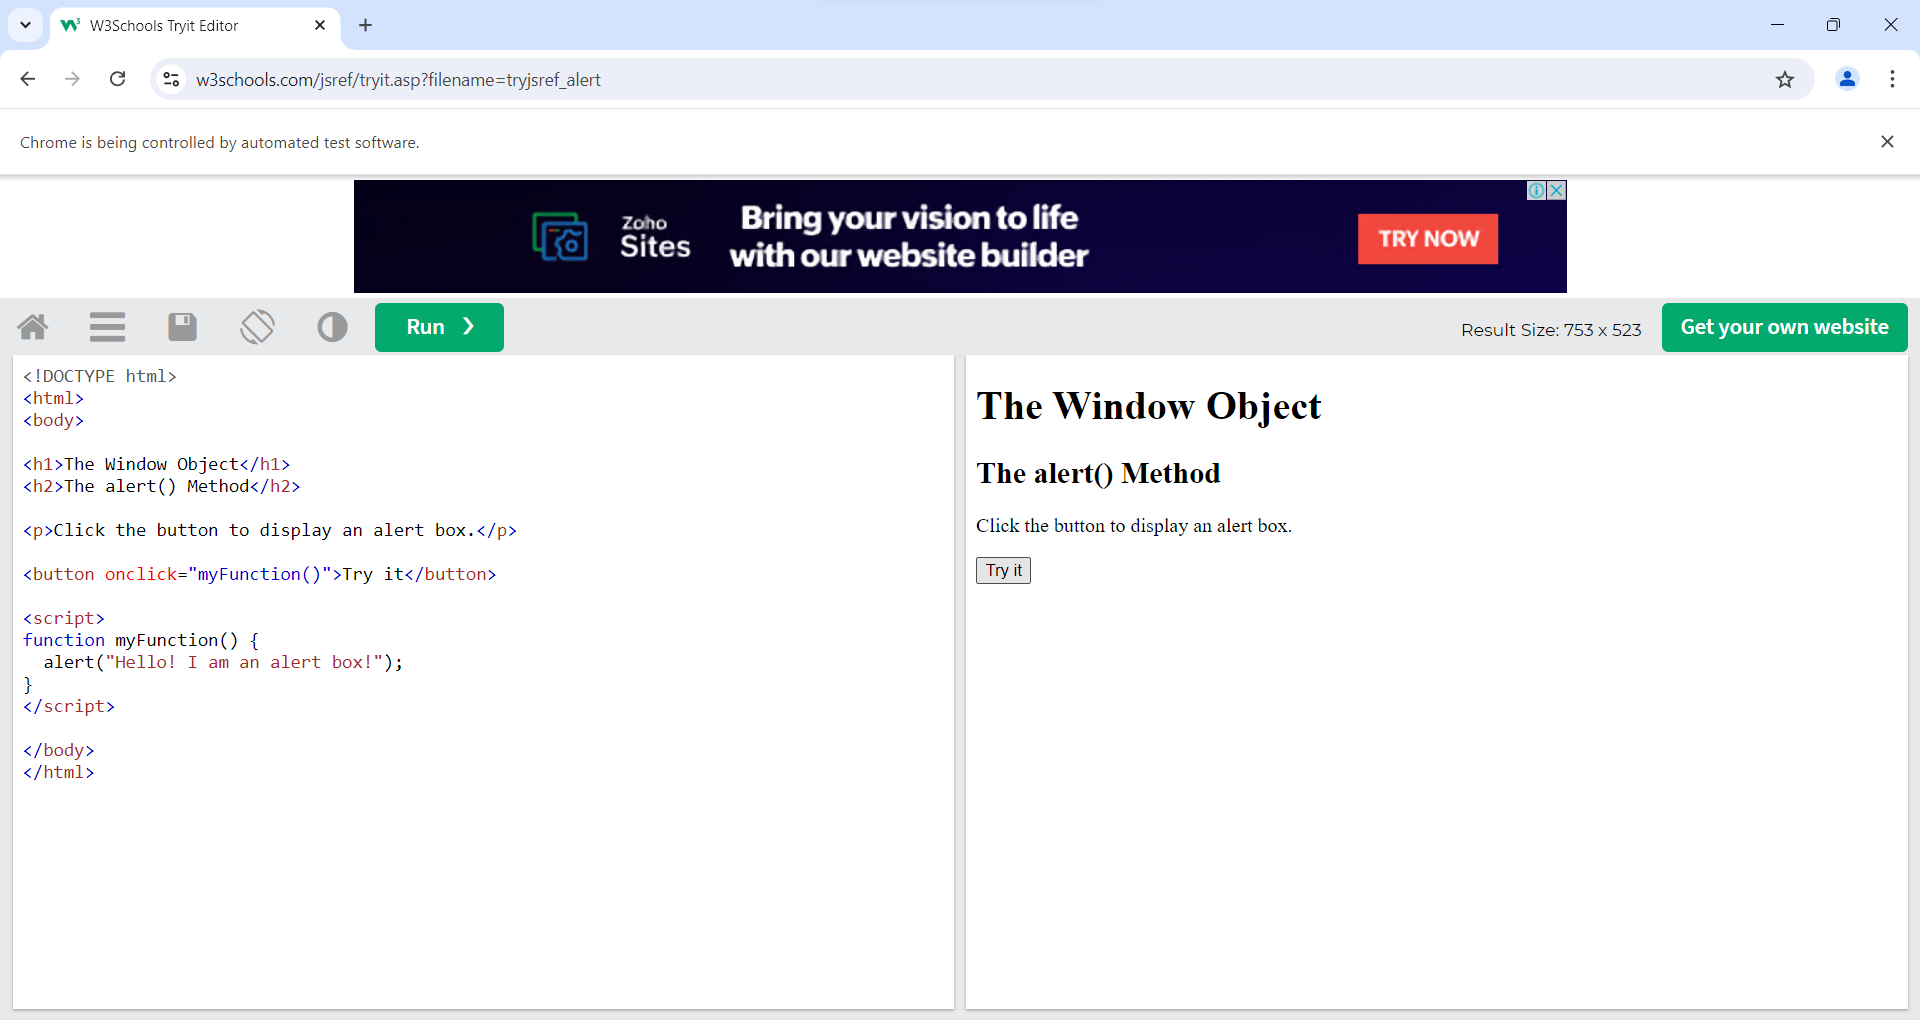This screenshot has width=1920, height=1020.
Task: View site information icon in address bar
Action: 172,79
